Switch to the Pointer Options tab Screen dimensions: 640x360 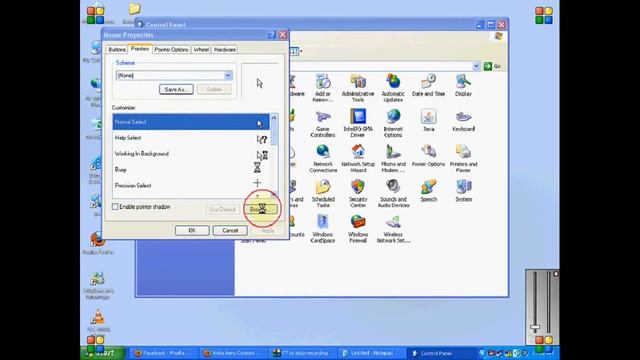tap(171, 49)
